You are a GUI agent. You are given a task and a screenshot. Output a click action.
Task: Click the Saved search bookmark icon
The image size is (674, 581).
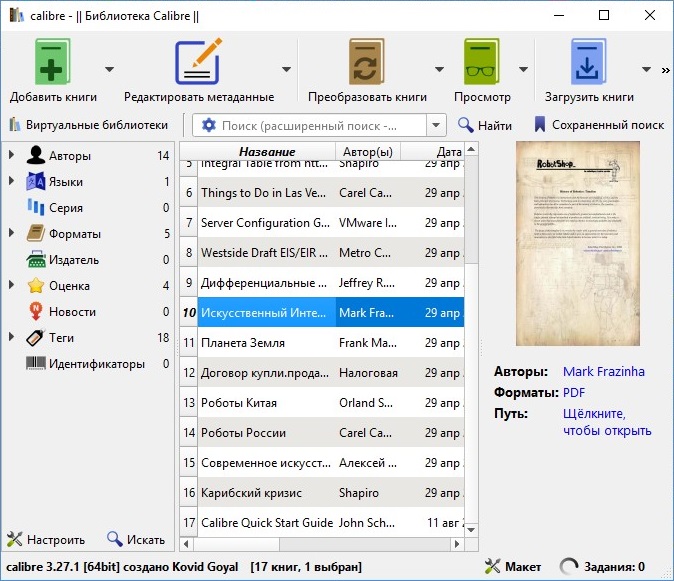539,125
